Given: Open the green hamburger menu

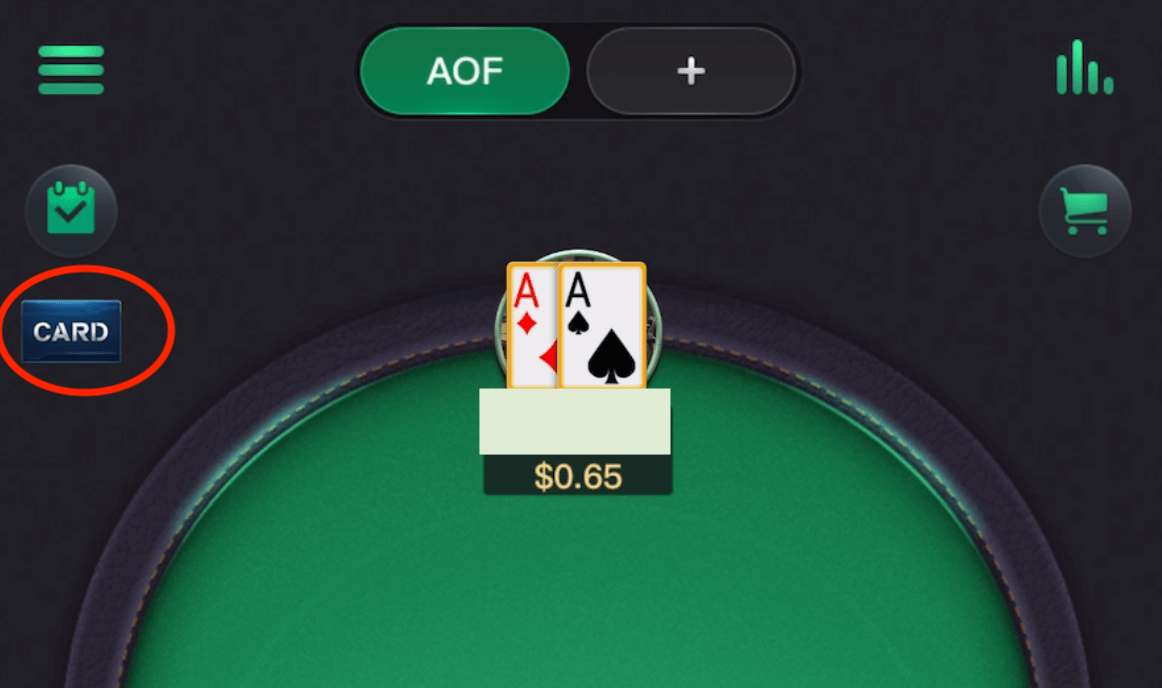Looking at the screenshot, I should coord(71,70).
